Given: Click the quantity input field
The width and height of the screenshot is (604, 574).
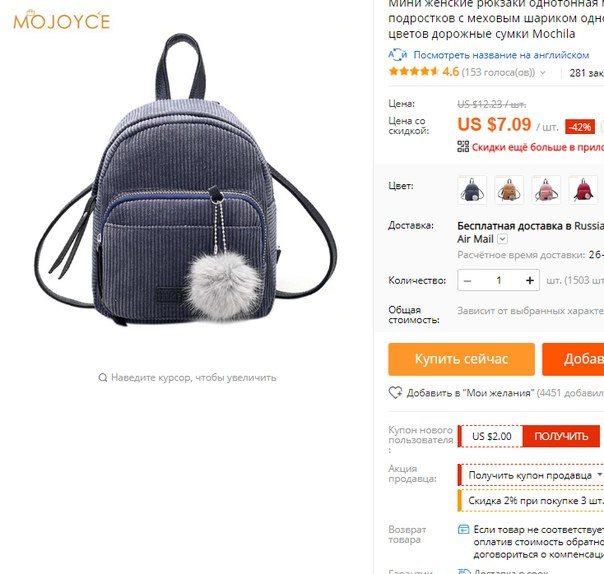Looking at the screenshot, I should click(499, 280).
